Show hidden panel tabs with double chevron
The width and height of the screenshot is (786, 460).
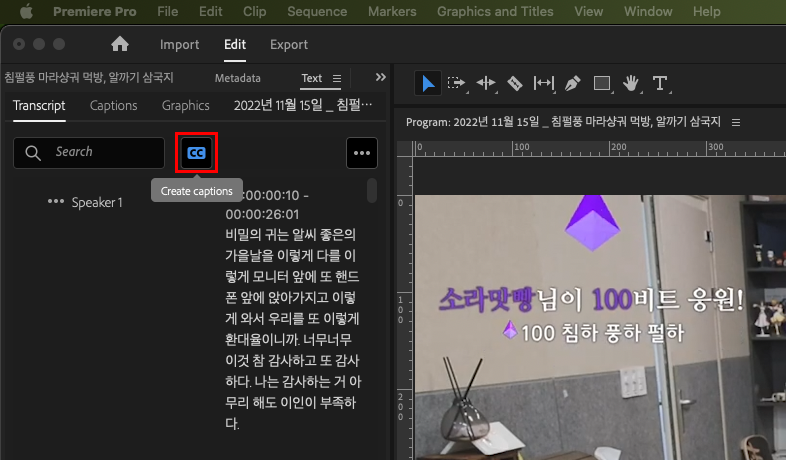pyautogui.click(x=380, y=77)
